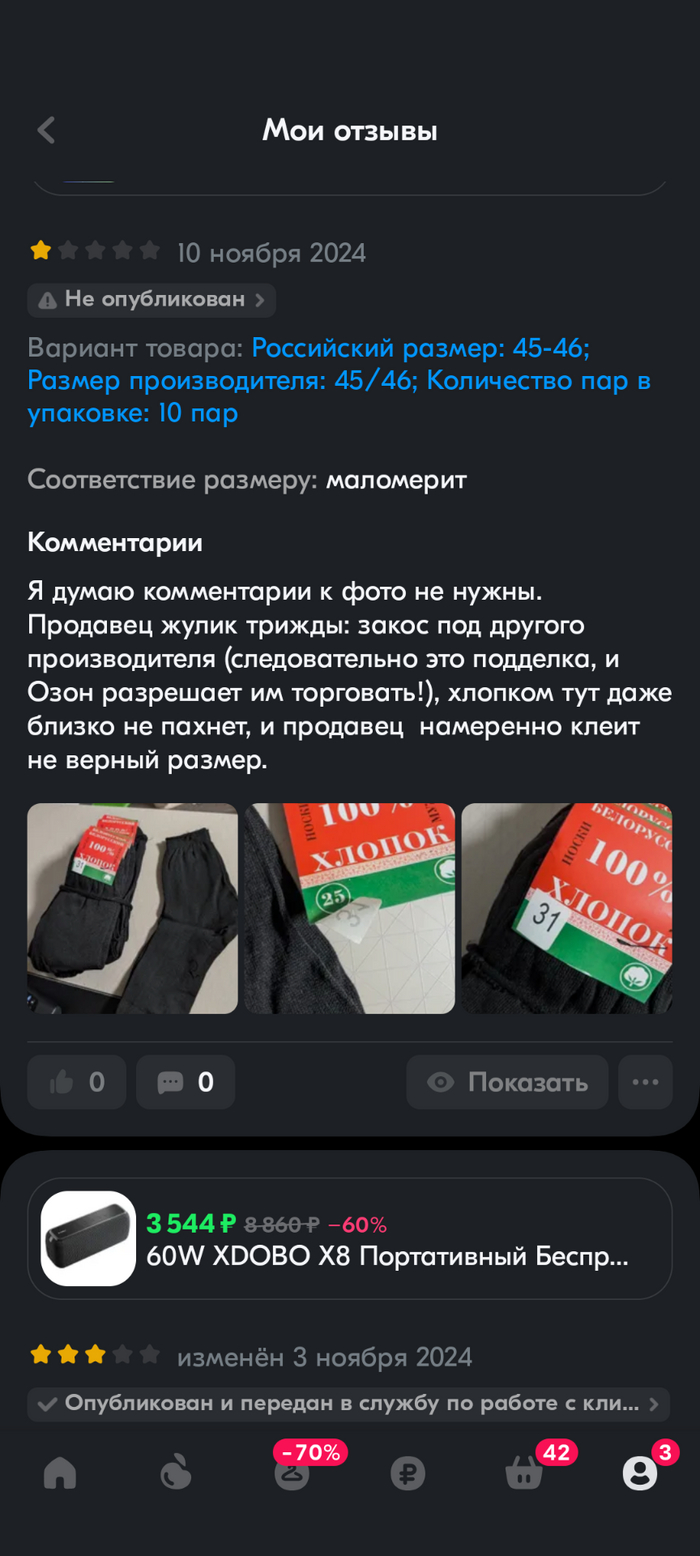The image size is (700, 1556).
Task: Like the review with thumbs-up button
Action: [77, 1082]
